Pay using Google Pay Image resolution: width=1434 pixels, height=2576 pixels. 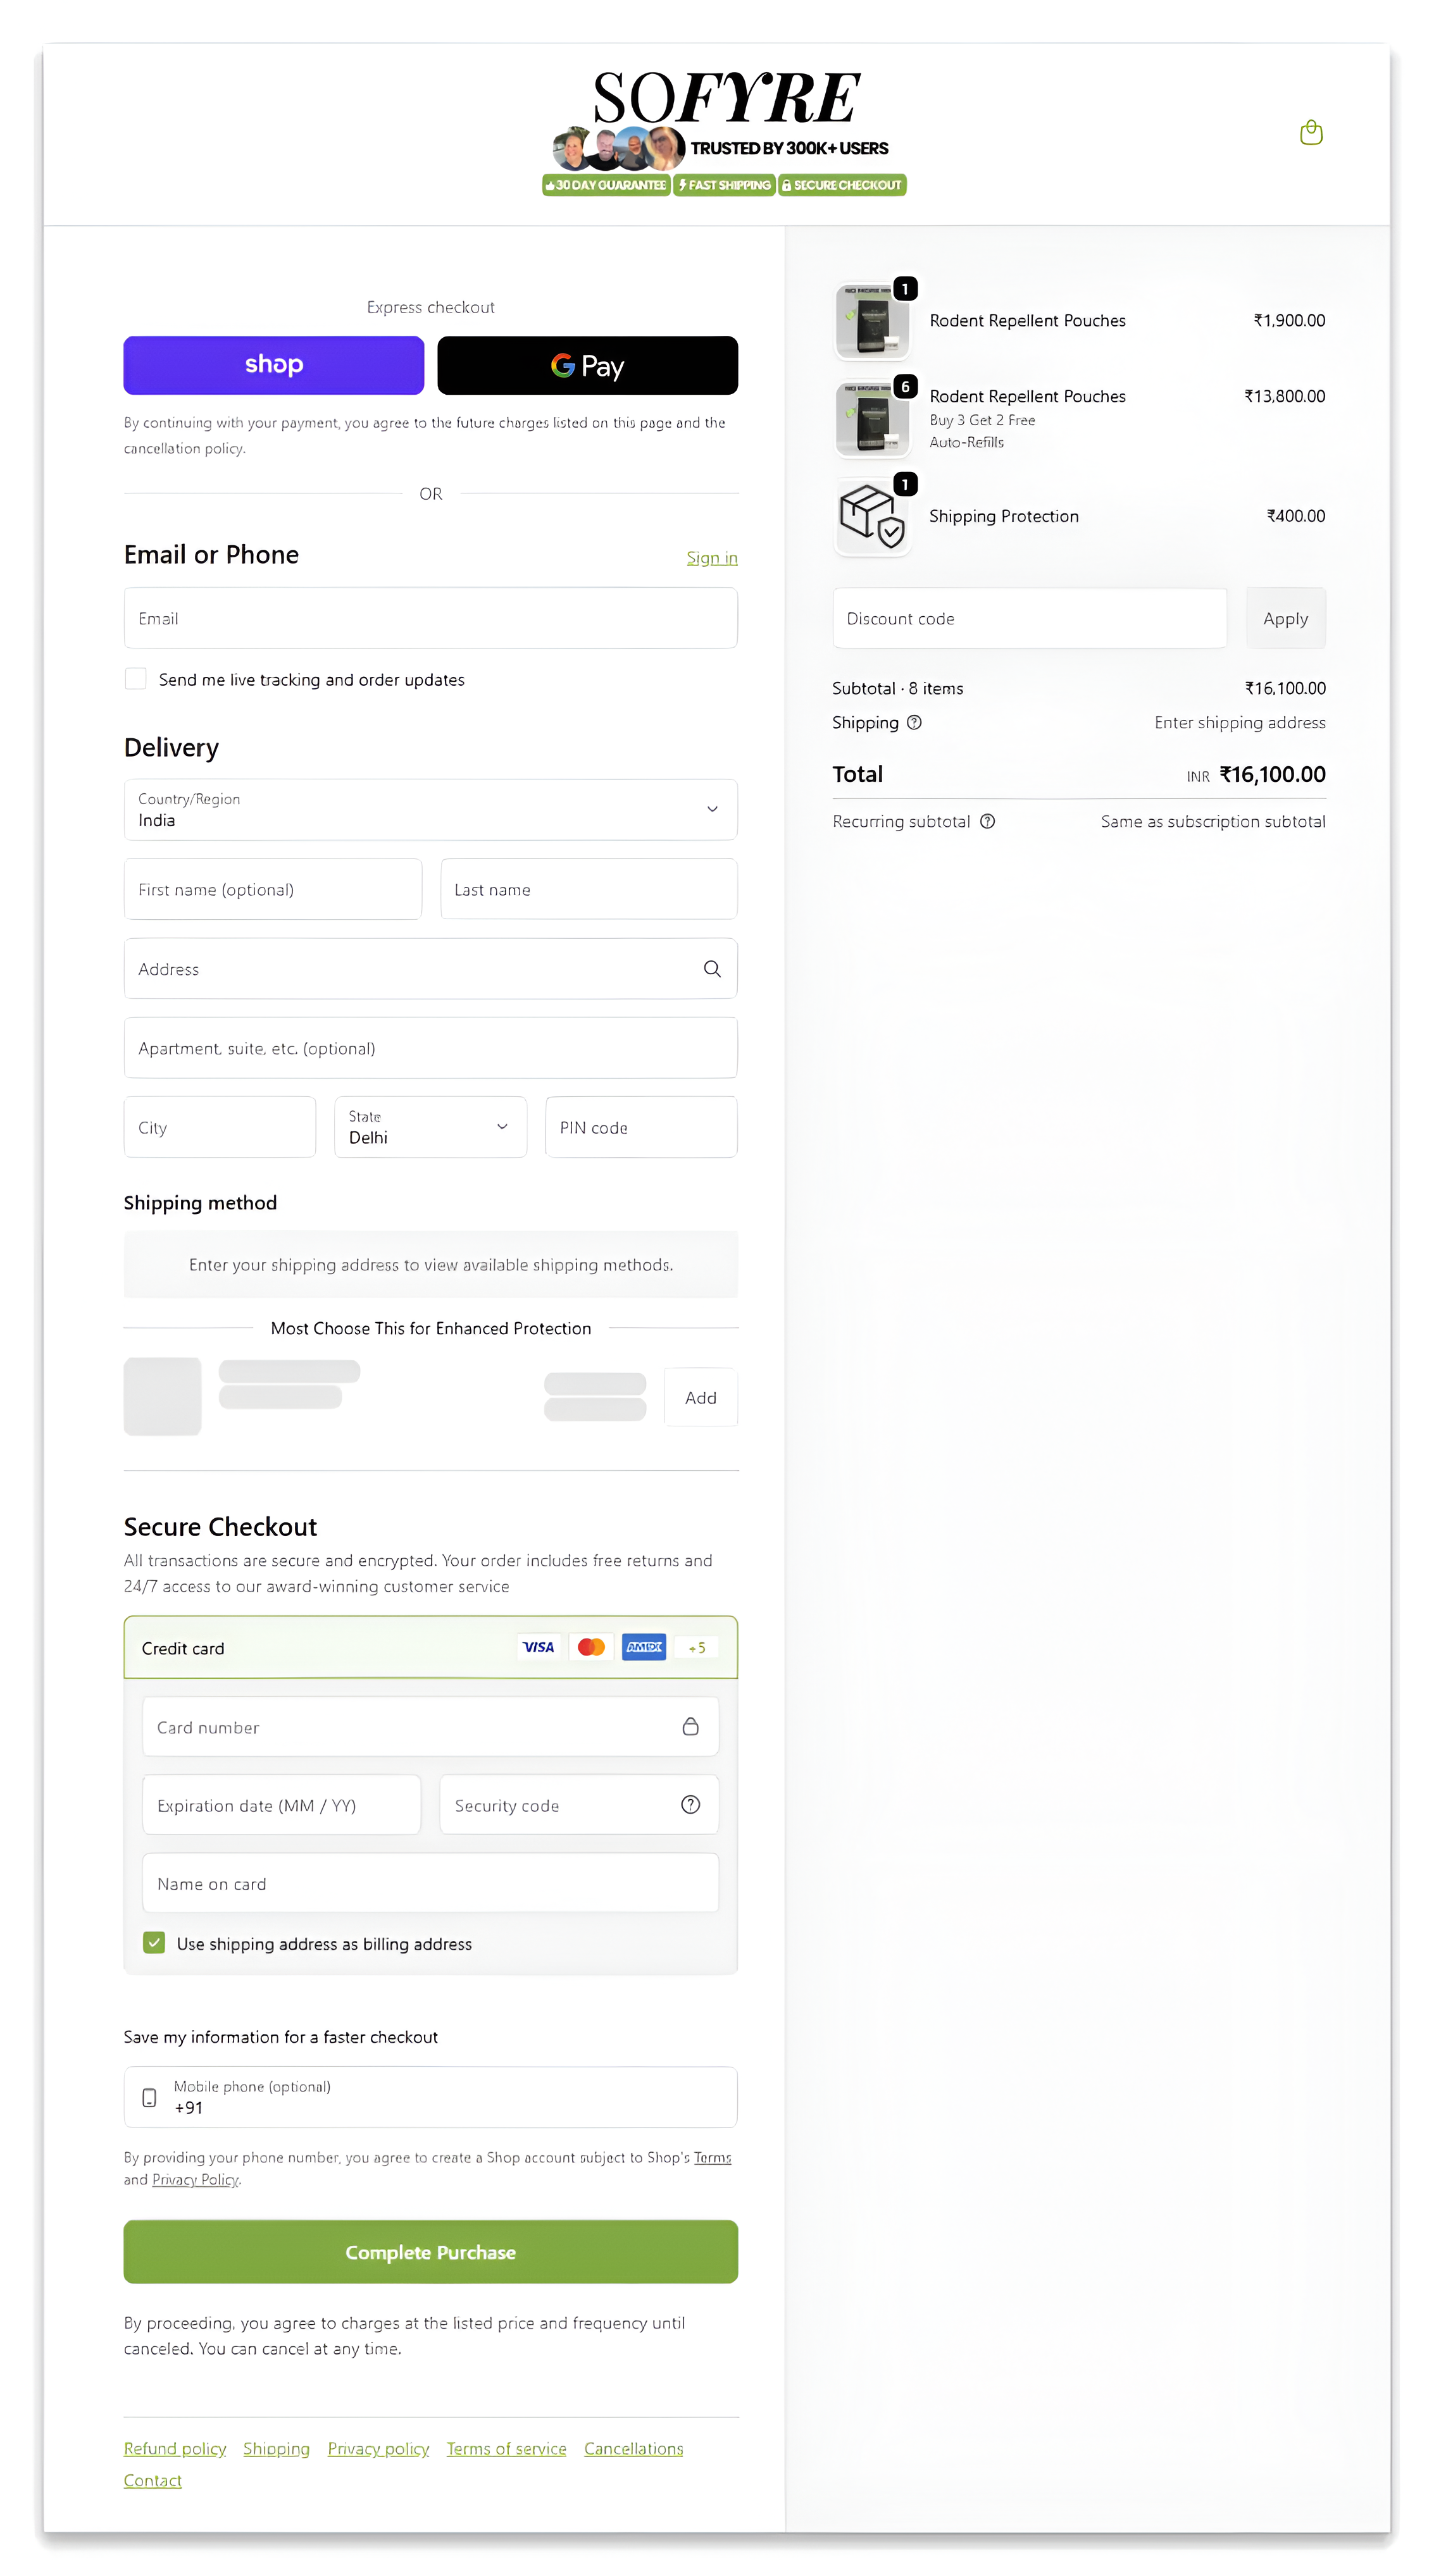tap(587, 365)
